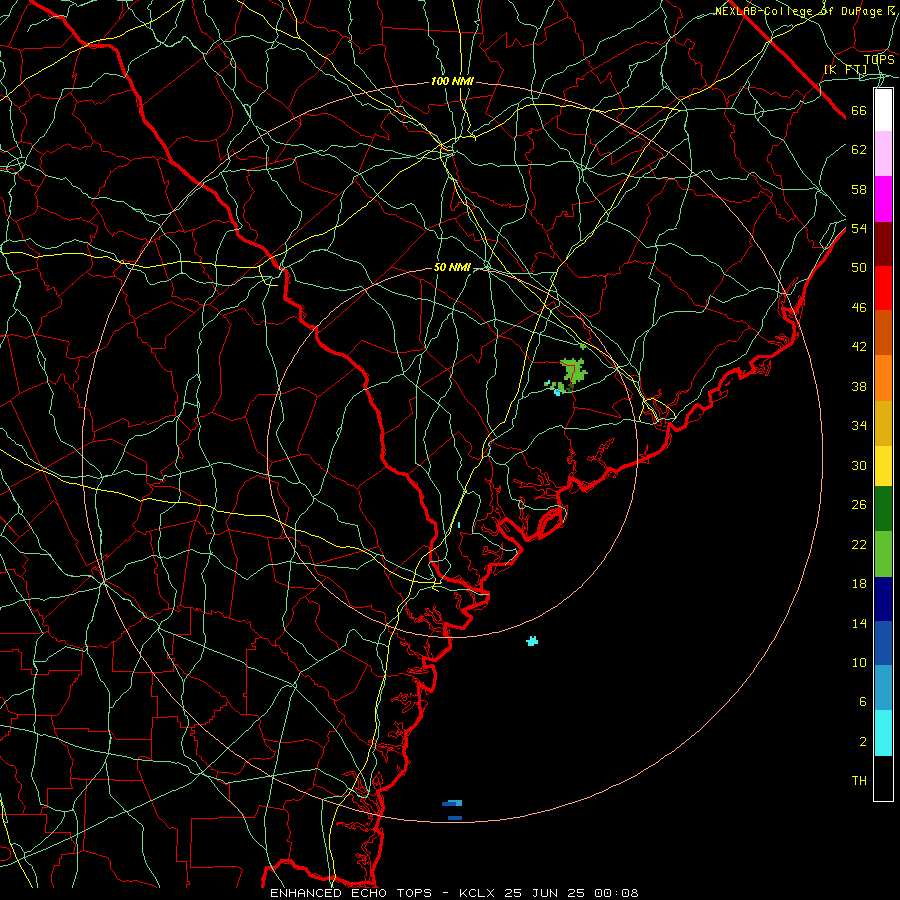Click the light pink swatch between 62 and 66

click(883, 153)
